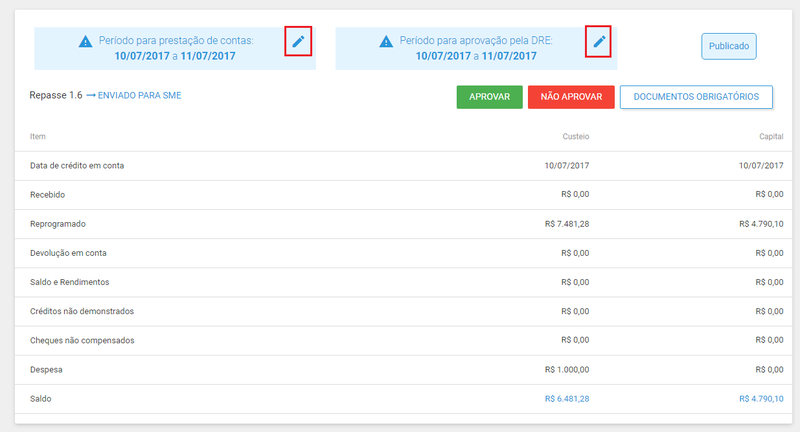Approve with the green APROVAR button
This screenshot has width=800, height=432.
pos(489,97)
